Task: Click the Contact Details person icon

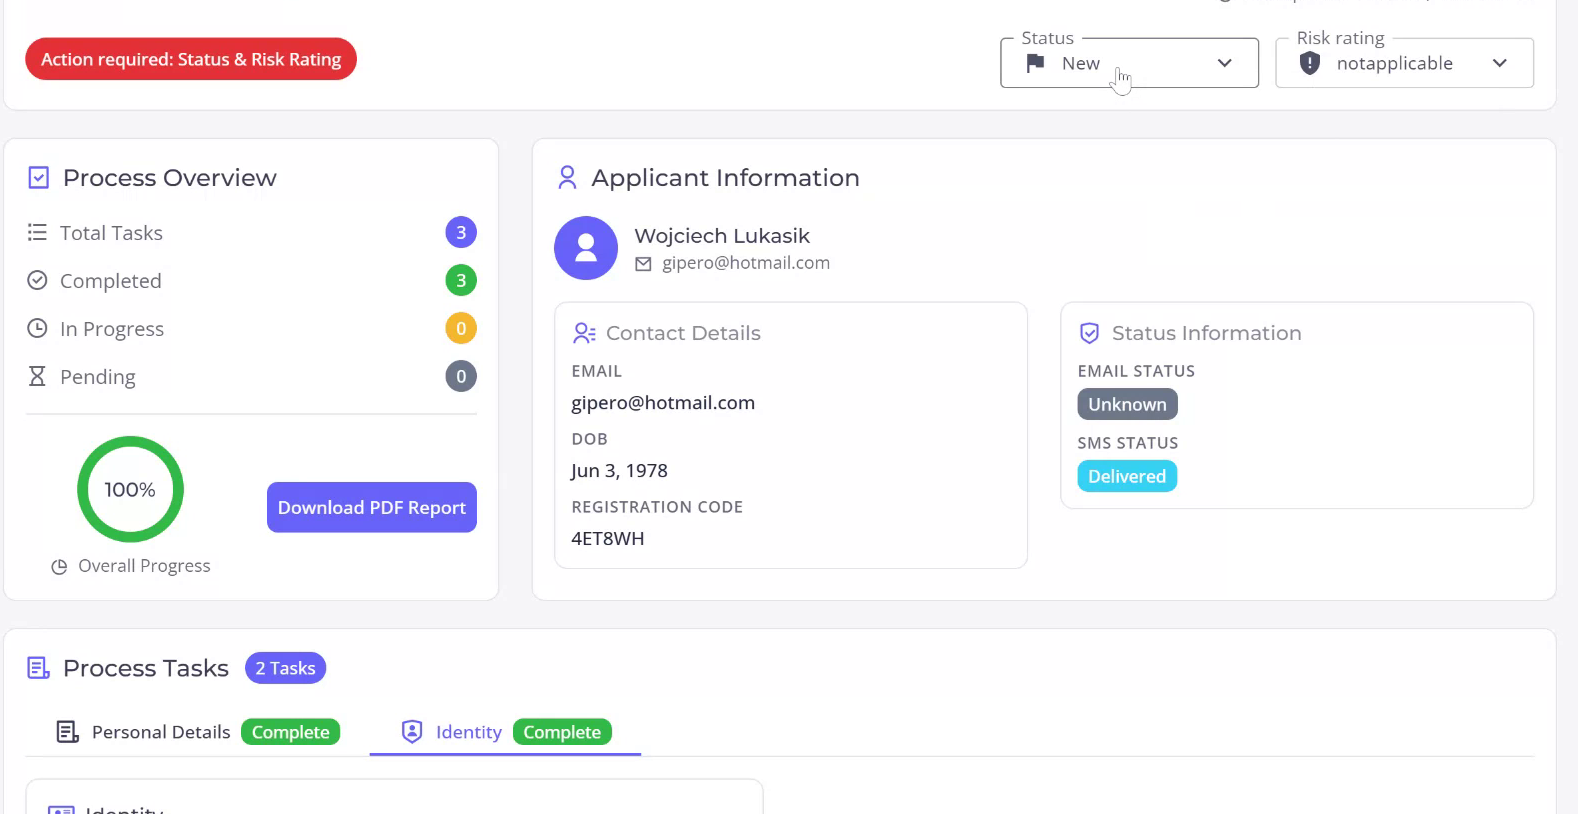Action: tap(584, 333)
